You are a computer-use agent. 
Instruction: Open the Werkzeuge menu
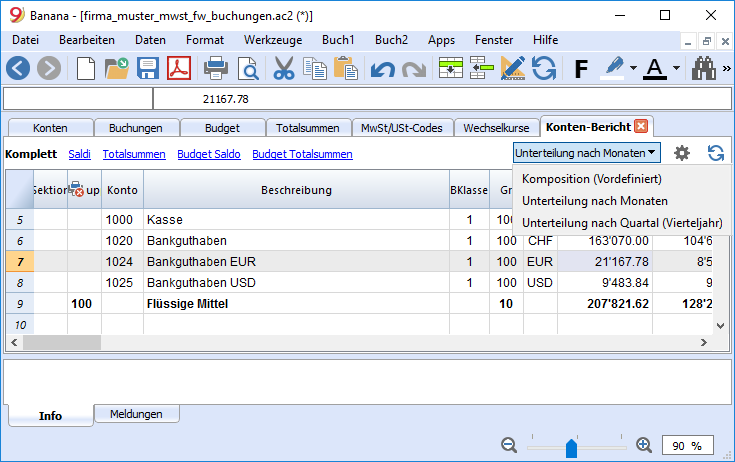tap(273, 40)
